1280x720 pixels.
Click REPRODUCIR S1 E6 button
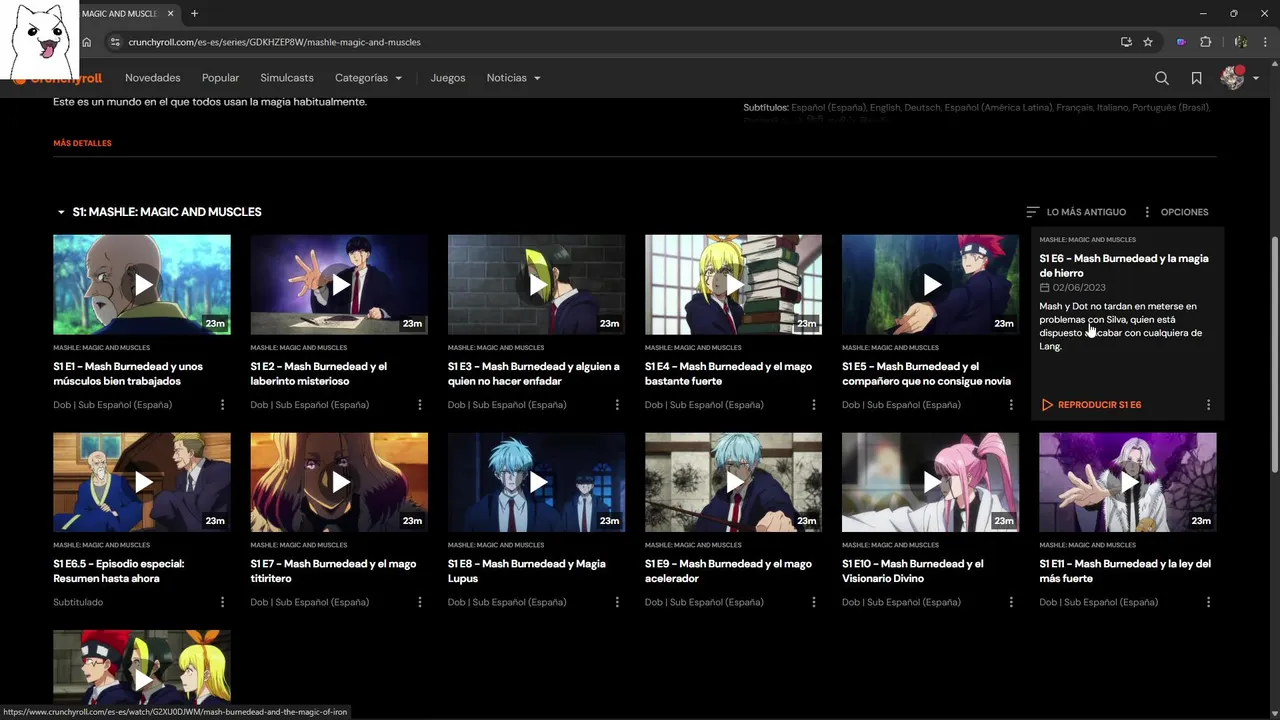pyautogui.click(x=1091, y=405)
